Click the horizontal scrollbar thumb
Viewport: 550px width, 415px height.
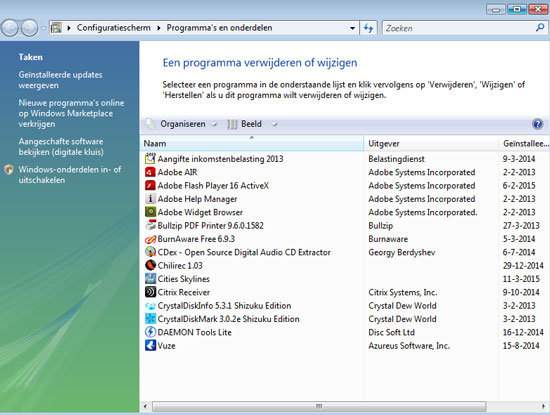[319, 406]
